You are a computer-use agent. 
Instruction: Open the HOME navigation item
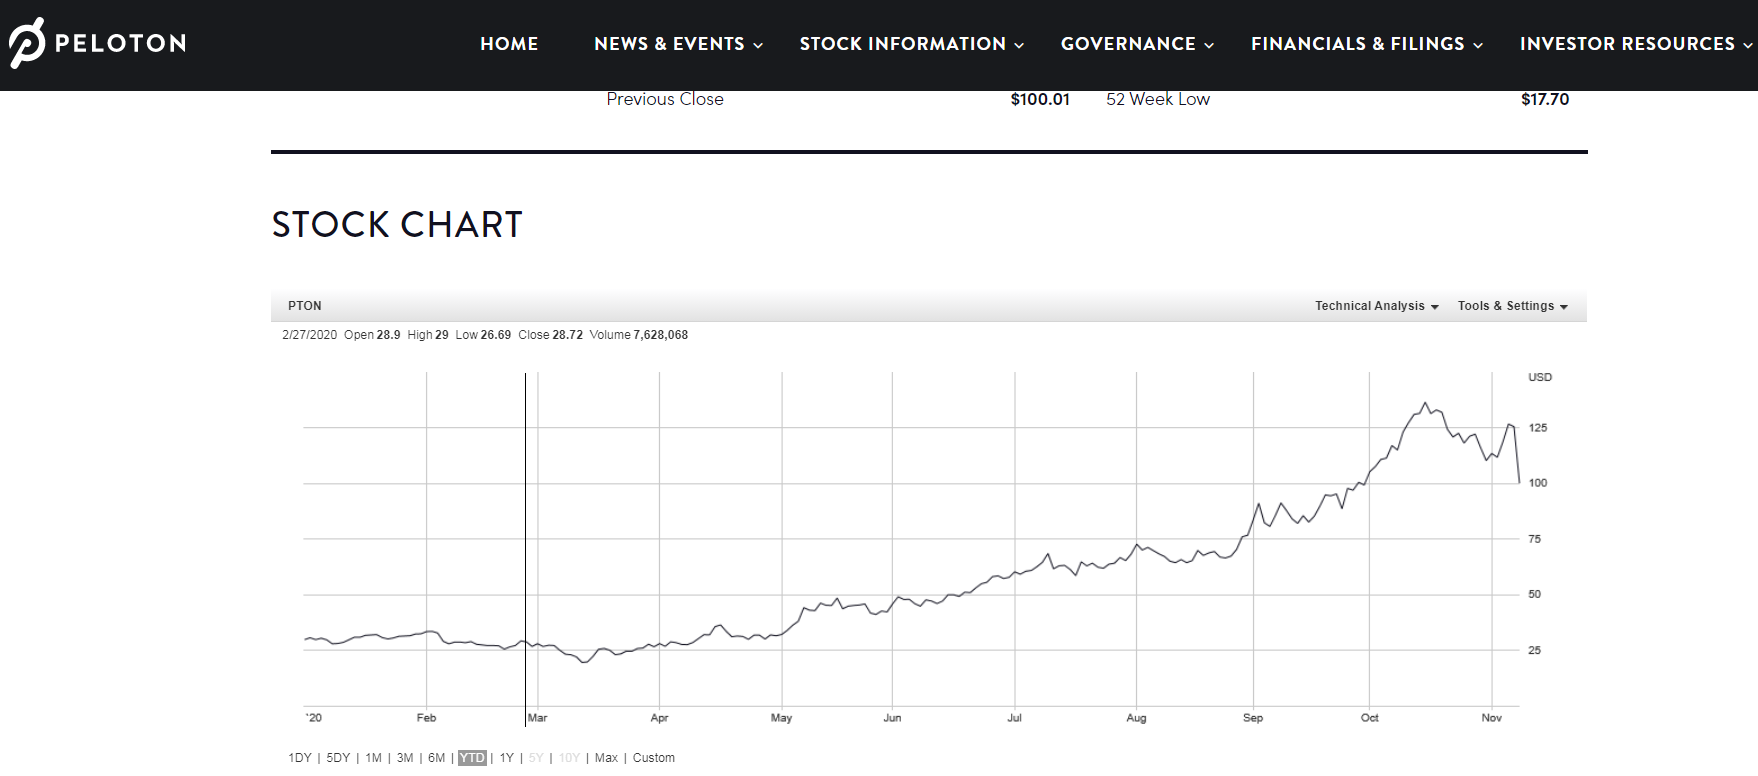(x=509, y=44)
